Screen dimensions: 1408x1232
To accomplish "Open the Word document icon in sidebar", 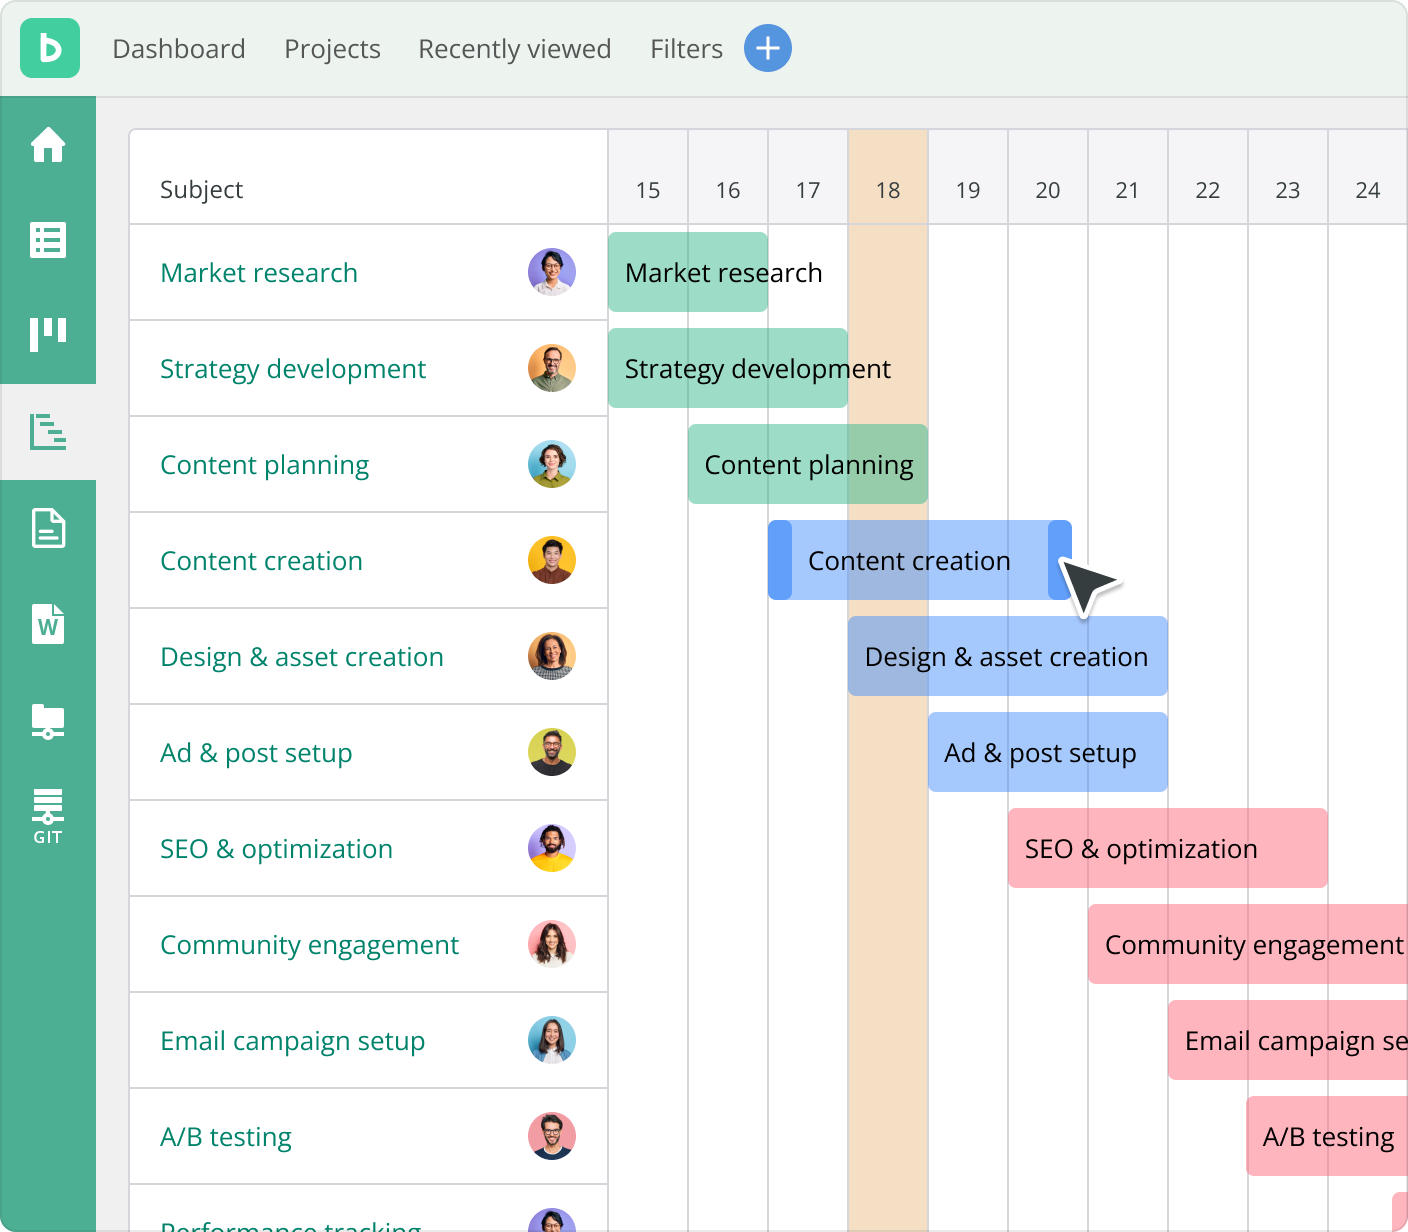I will (47, 625).
